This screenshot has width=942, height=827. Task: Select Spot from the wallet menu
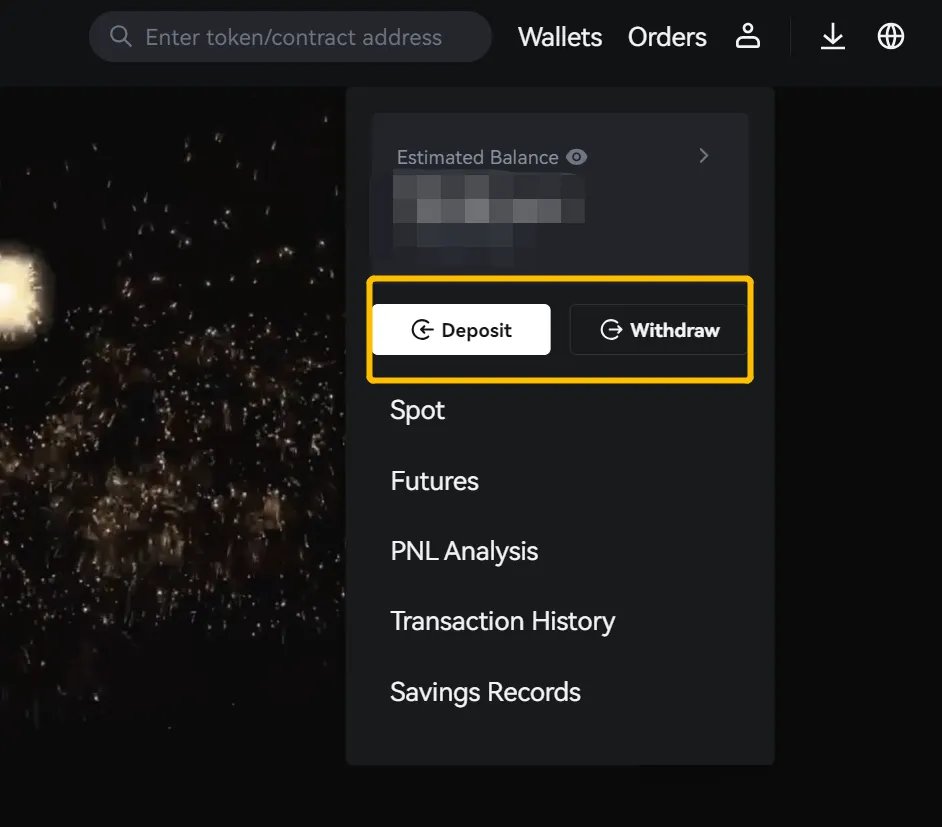click(x=418, y=410)
